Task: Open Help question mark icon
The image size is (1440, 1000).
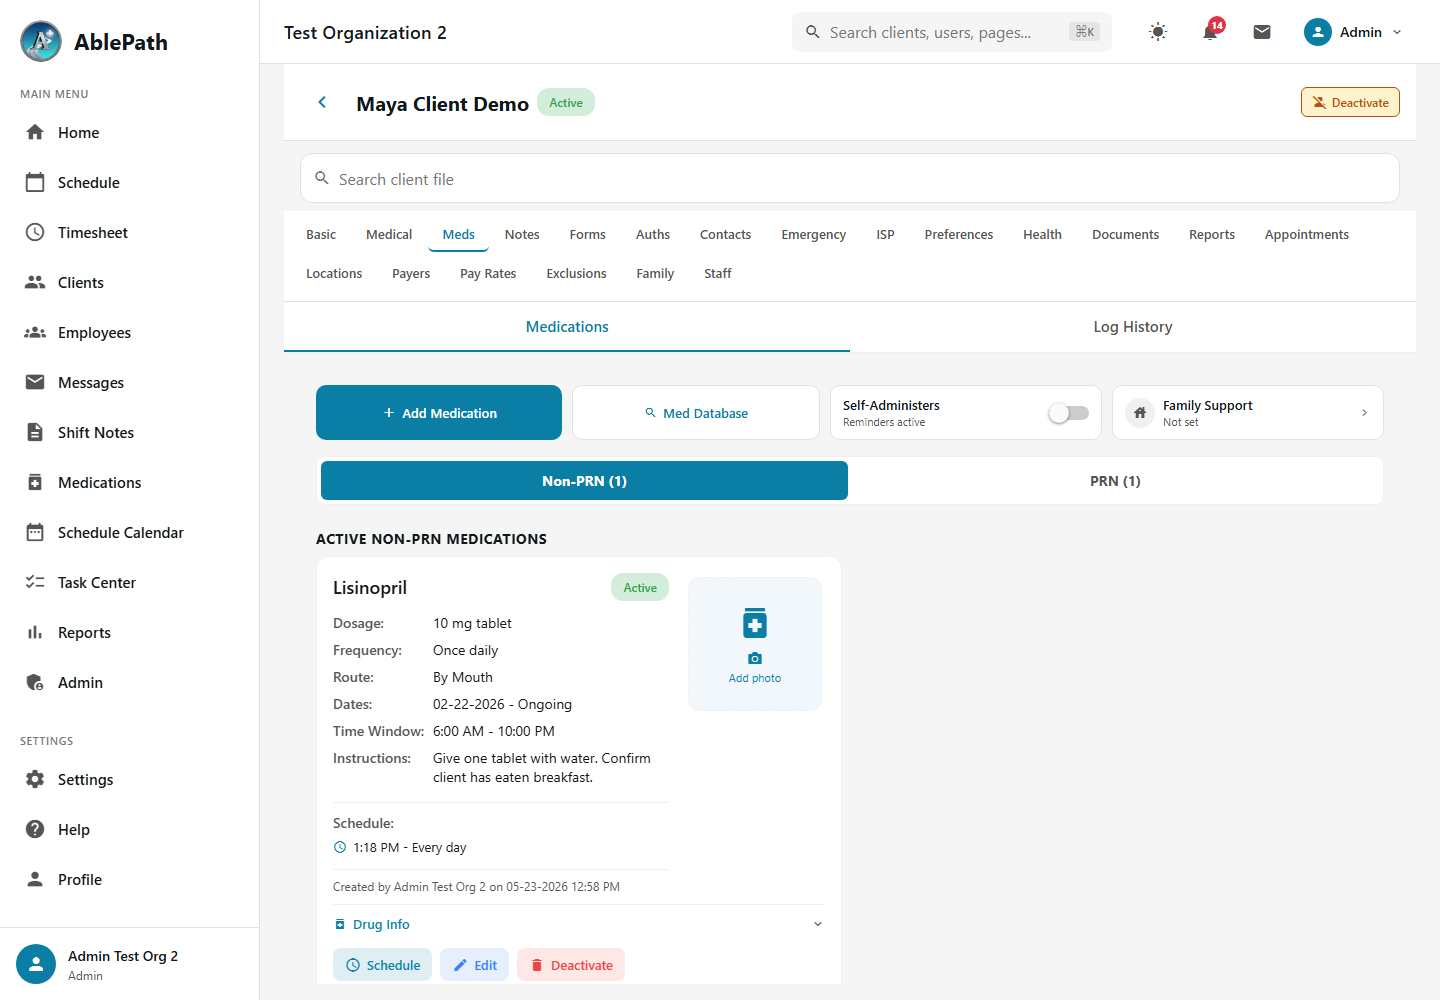Action: 35,830
